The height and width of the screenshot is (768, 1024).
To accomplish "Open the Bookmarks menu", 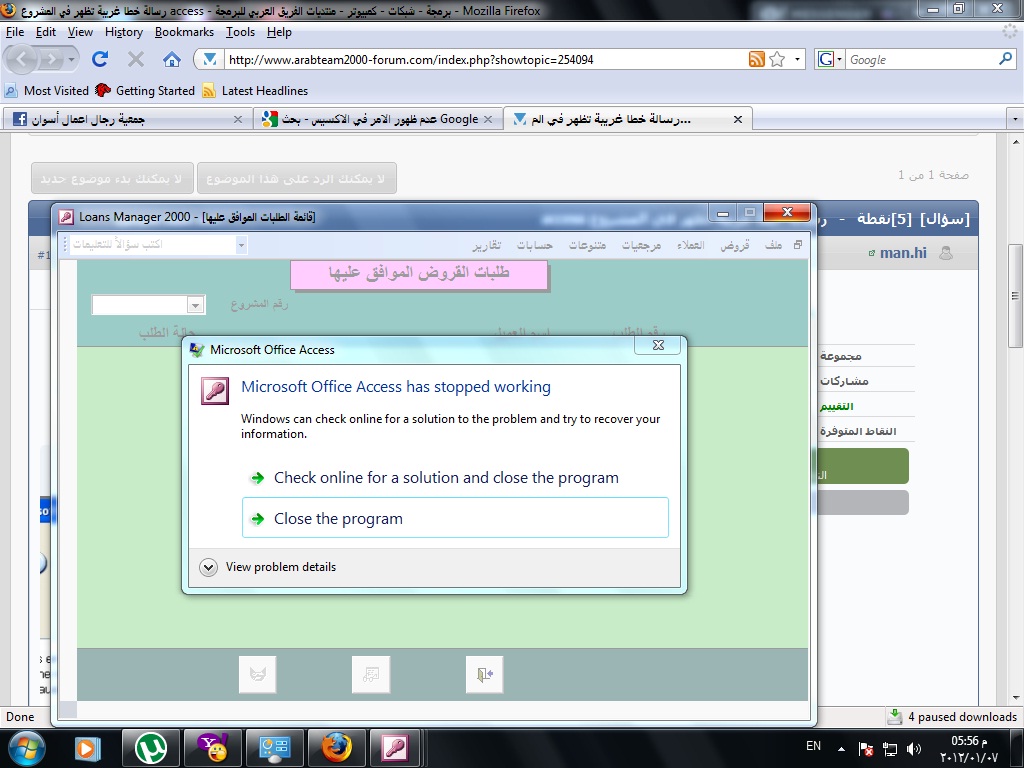I will [x=184, y=32].
